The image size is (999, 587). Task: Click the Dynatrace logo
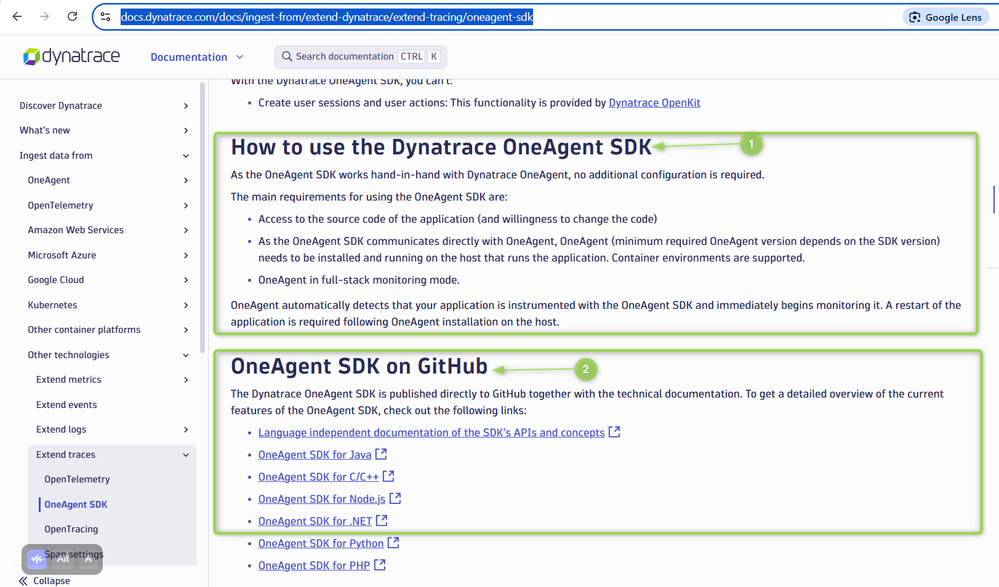[x=71, y=57]
